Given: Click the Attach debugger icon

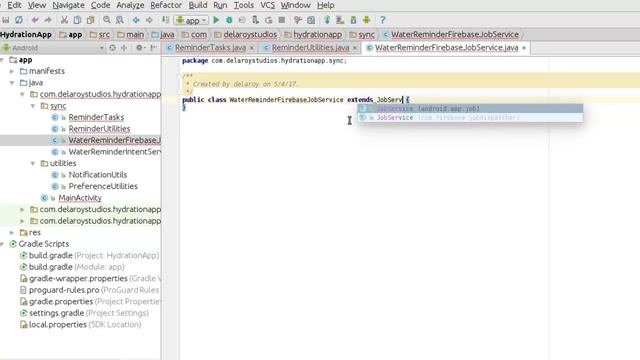Looking at the screenshot, I should 256,20.
